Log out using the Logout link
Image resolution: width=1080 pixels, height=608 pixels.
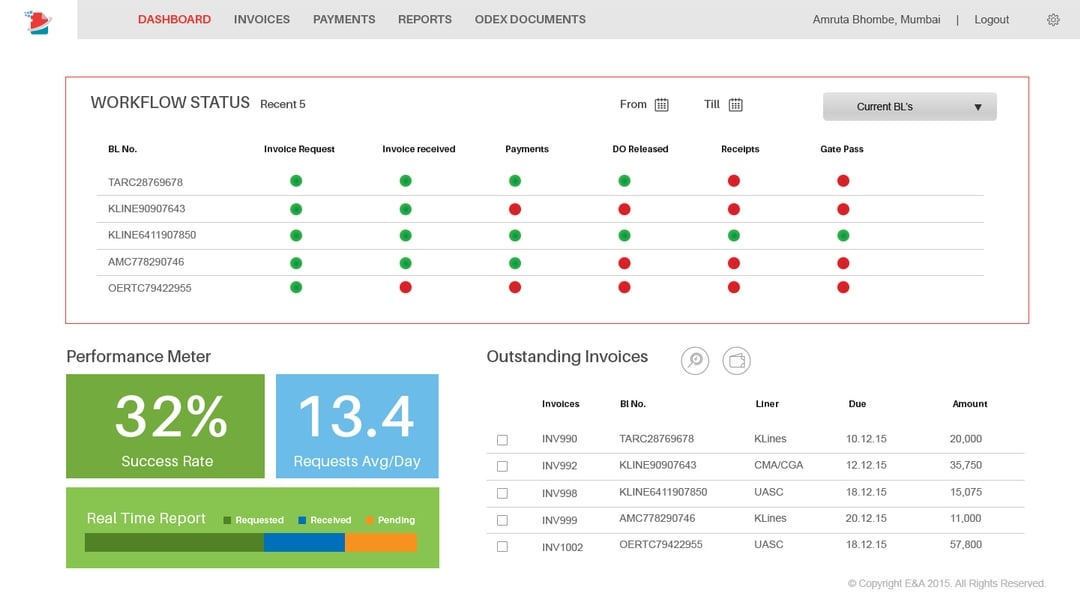point(991,20)
